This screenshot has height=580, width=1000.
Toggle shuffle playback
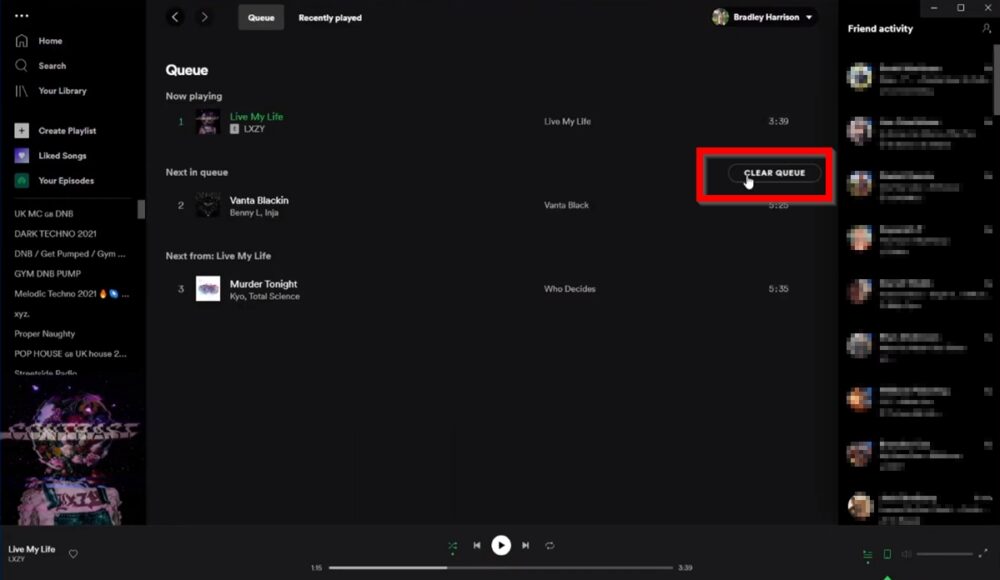tap(453, 545)
